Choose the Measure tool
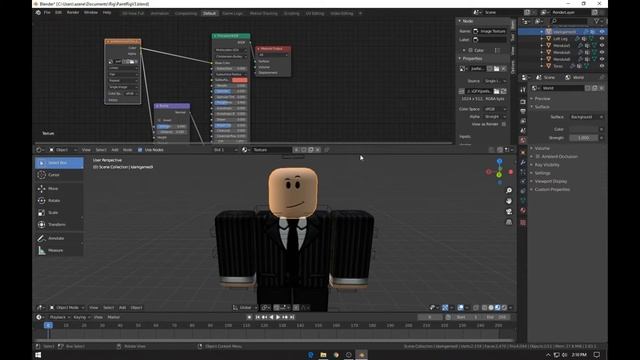 coord(59,250)
